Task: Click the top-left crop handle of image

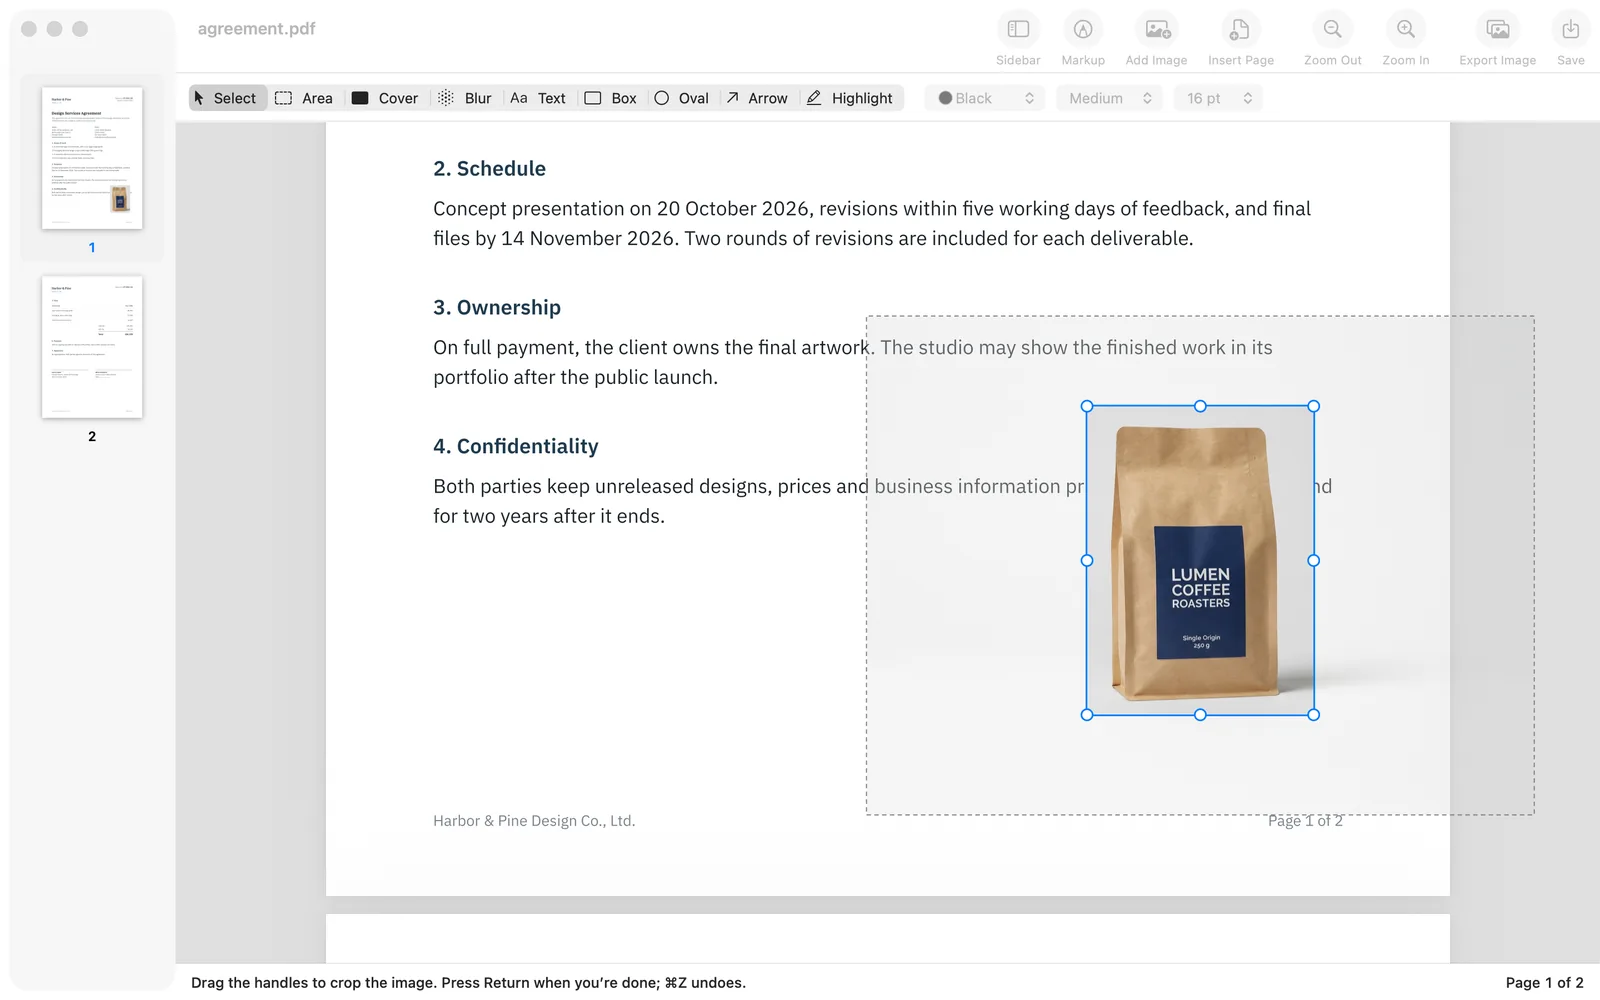Action: 1087,406
